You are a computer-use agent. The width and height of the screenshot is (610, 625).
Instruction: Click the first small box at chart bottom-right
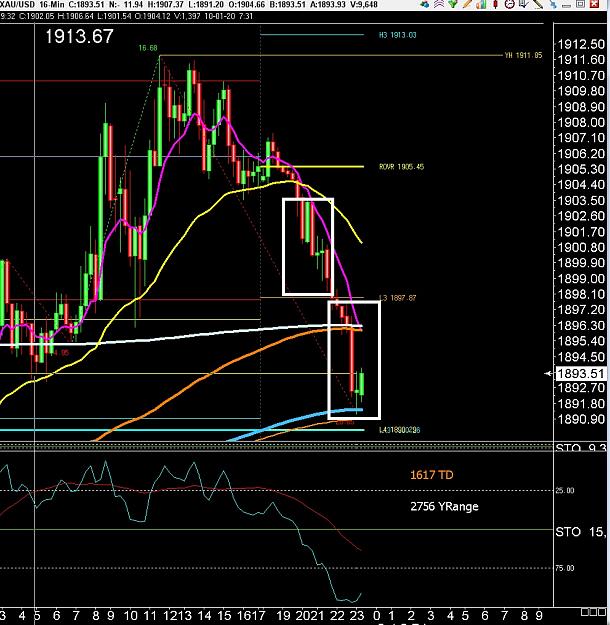(x=585, y=611)
